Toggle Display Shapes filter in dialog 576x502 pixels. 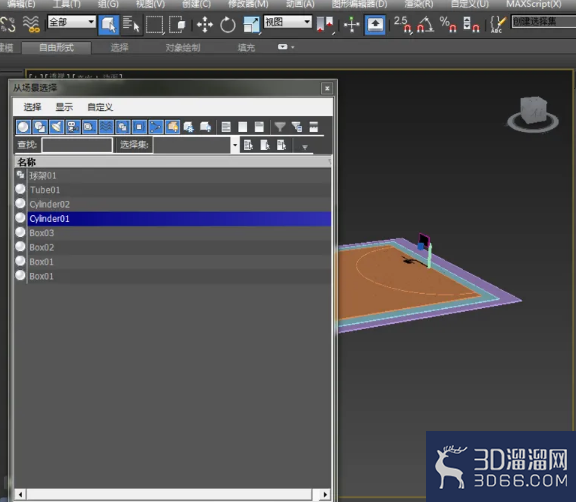40,127
